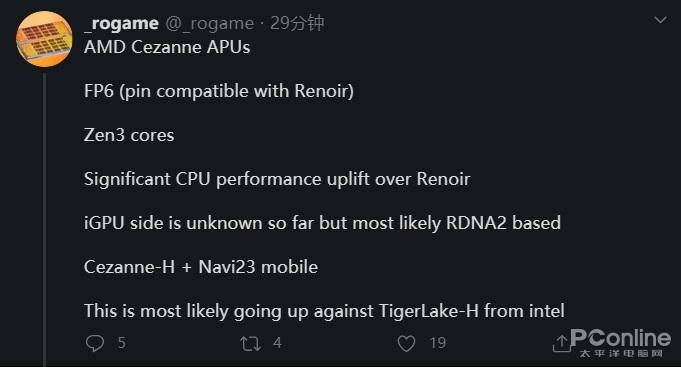Select the 'AMD Cezanne APUs' text line
Screen dimensions: 681x367
pyautogui.click(x=167, y=47)
